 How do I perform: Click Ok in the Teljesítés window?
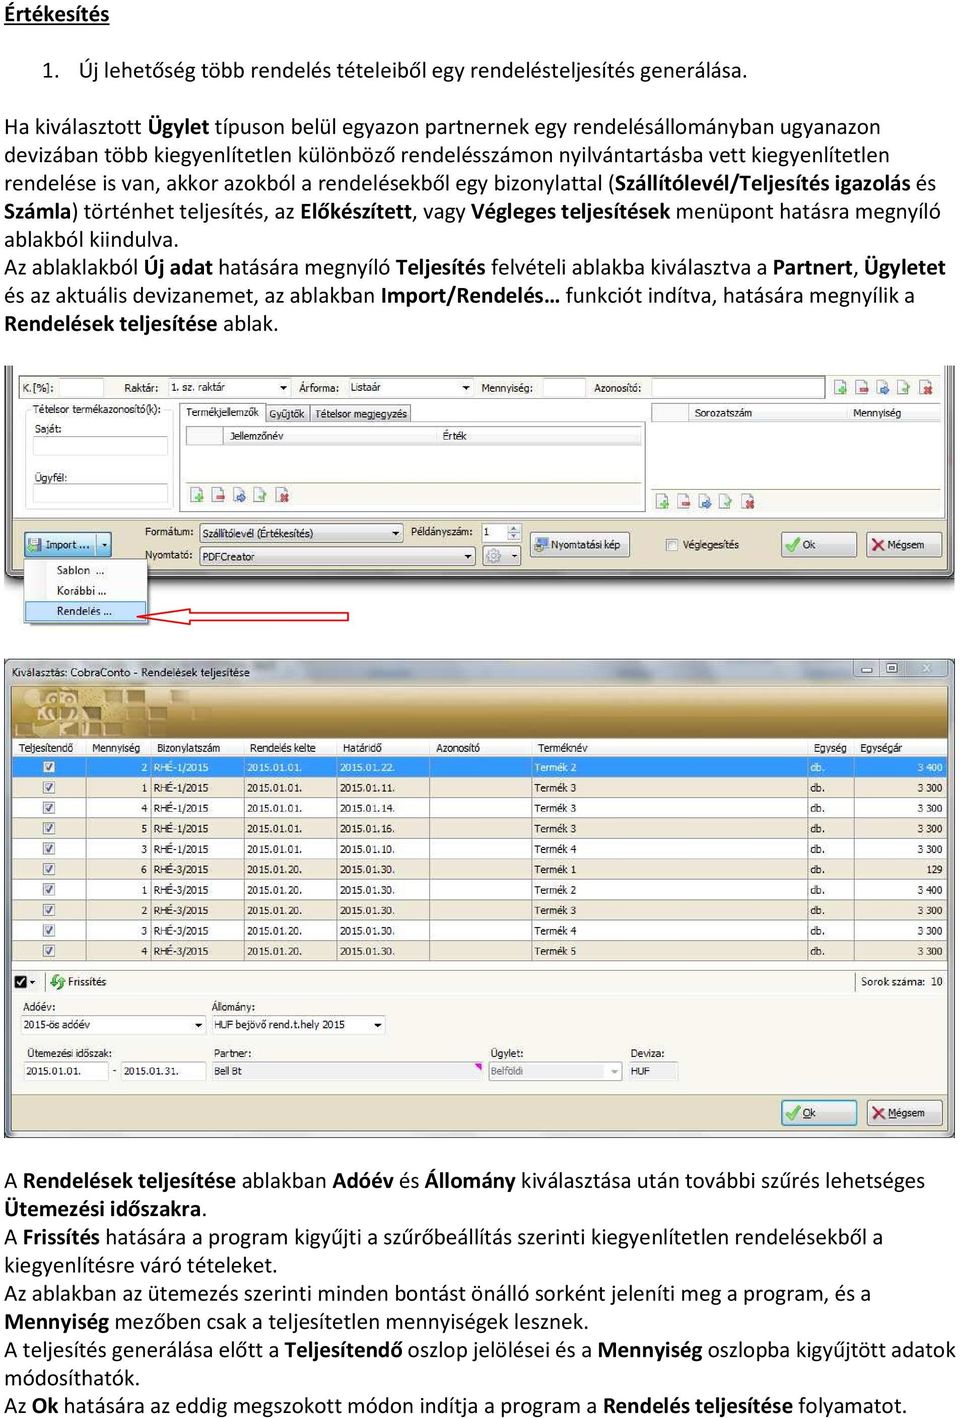(x=819, y=545)
